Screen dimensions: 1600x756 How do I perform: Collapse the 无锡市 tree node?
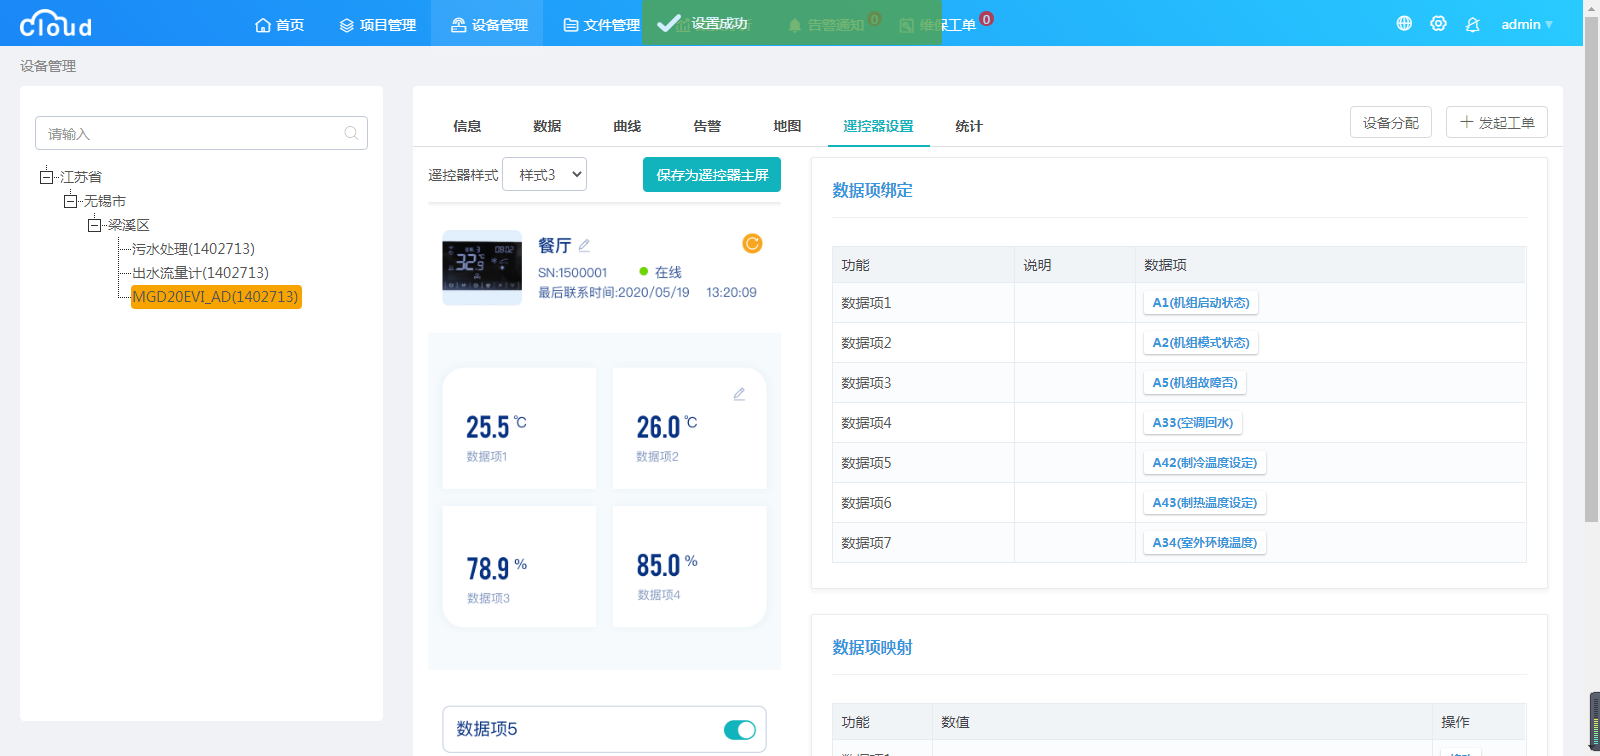[x=70, y=201]
